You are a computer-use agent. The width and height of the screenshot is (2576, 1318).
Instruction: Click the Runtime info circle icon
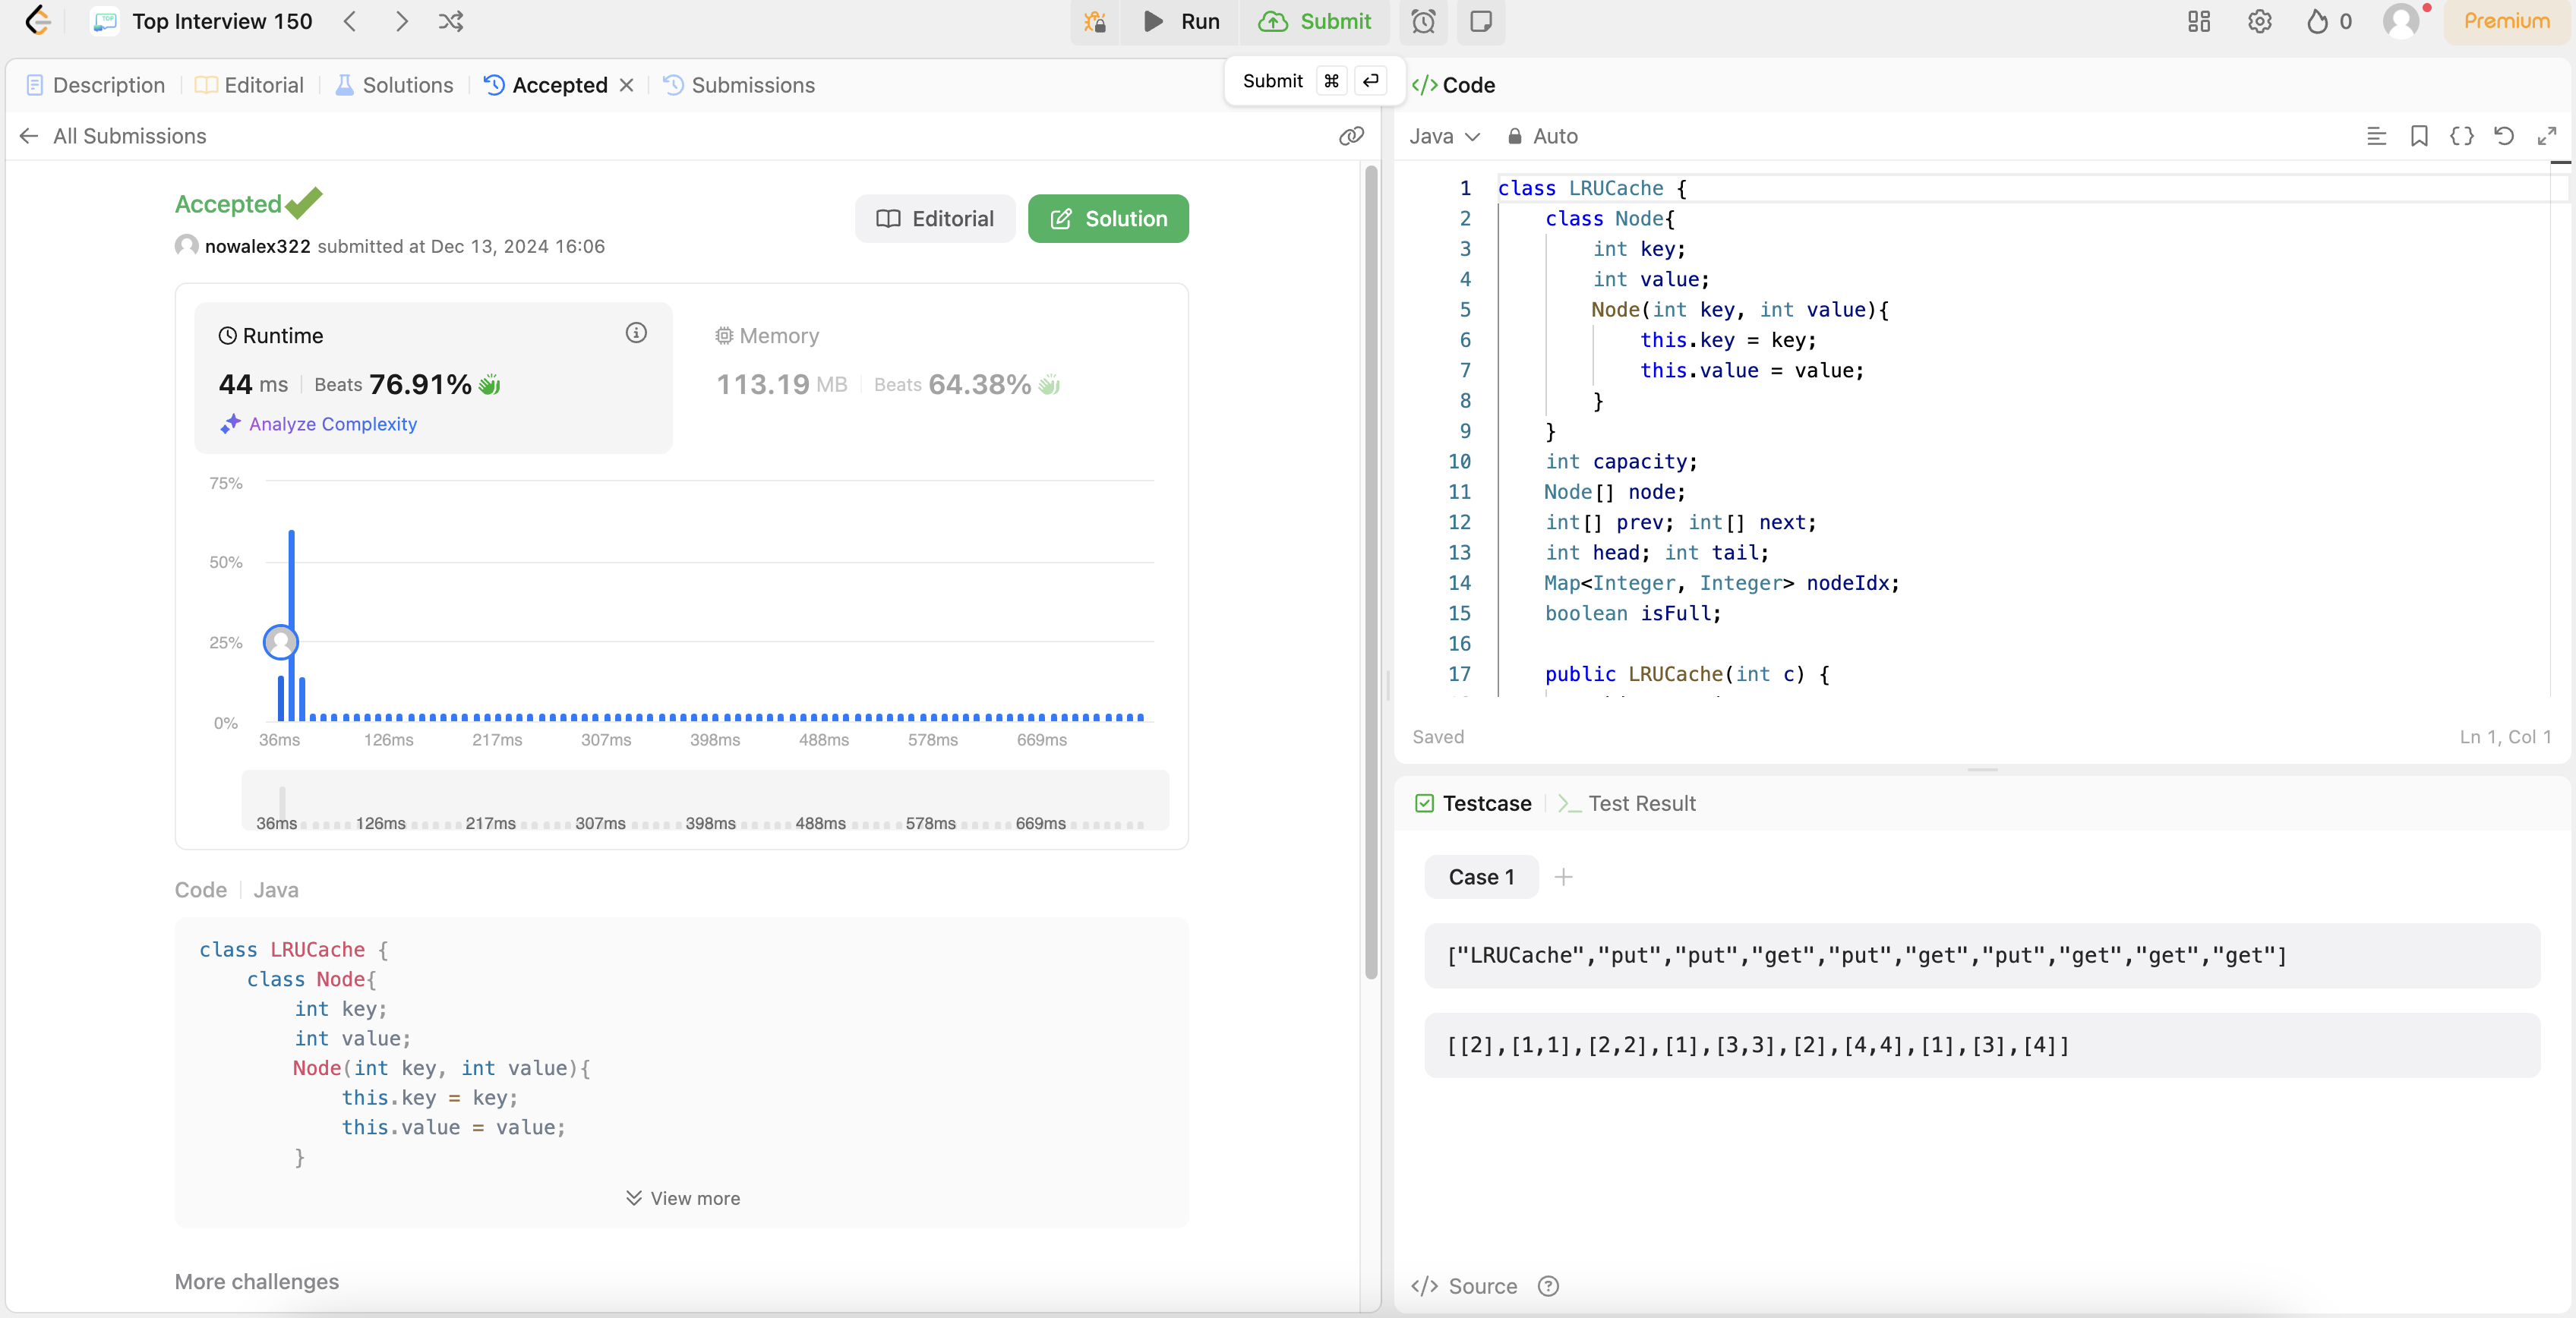point(636,333)
